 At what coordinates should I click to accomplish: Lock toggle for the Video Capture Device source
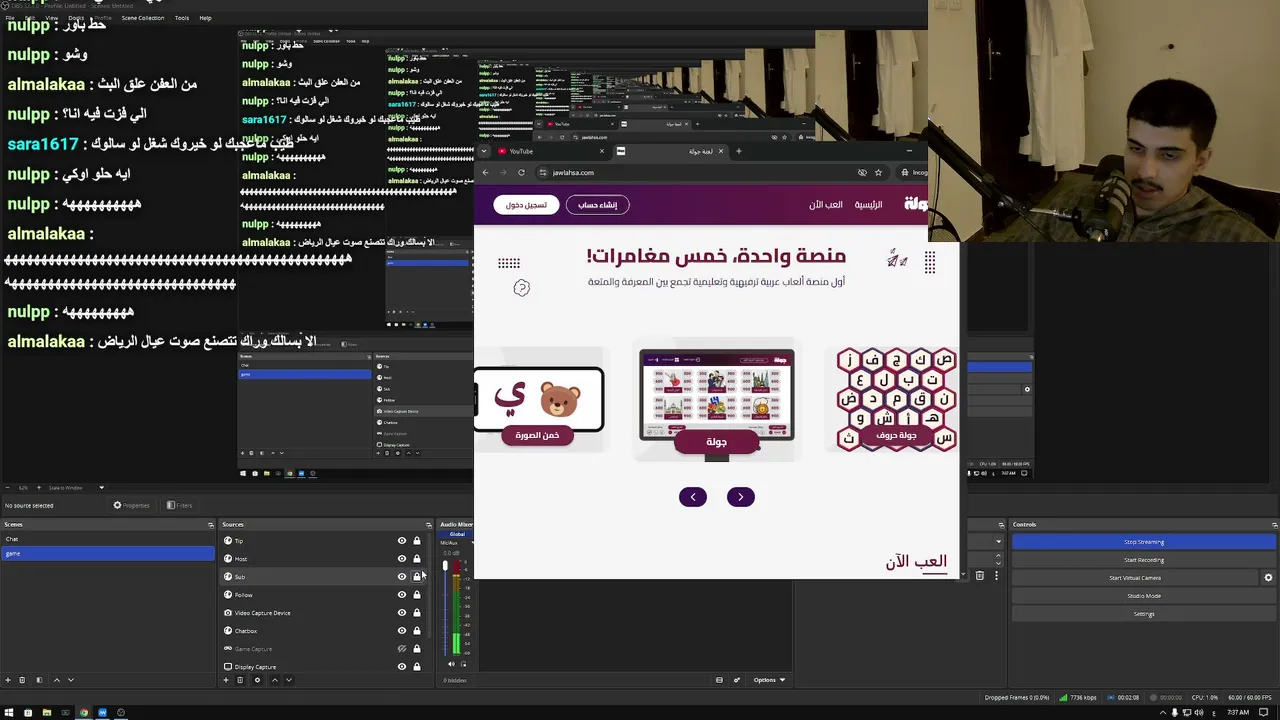(417, 613)
